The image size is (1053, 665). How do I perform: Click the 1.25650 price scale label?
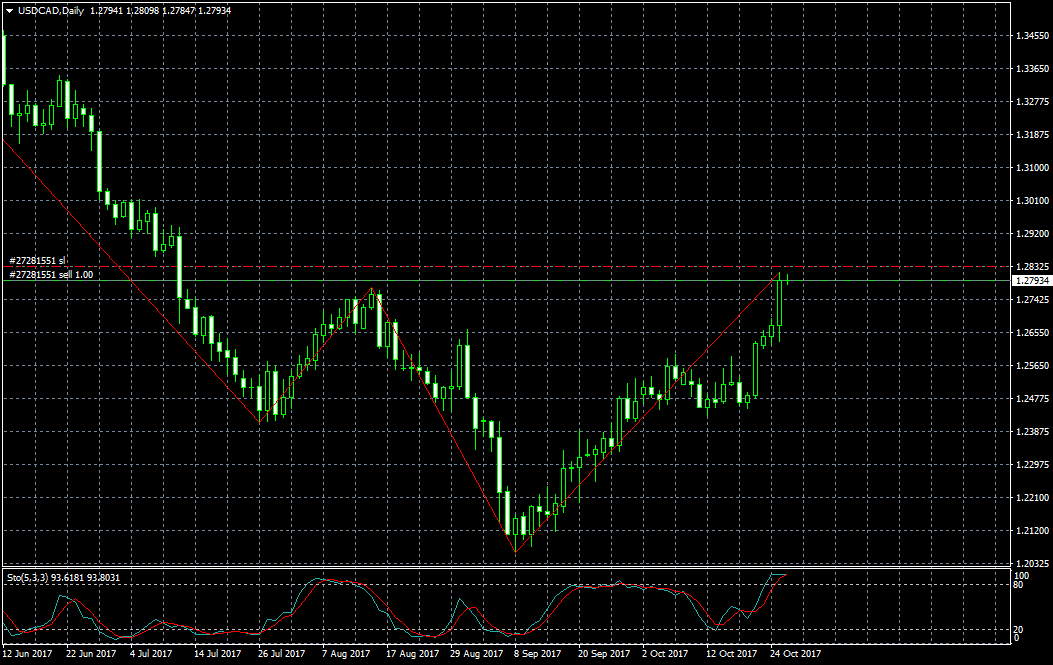click(x=1031, y=366)
